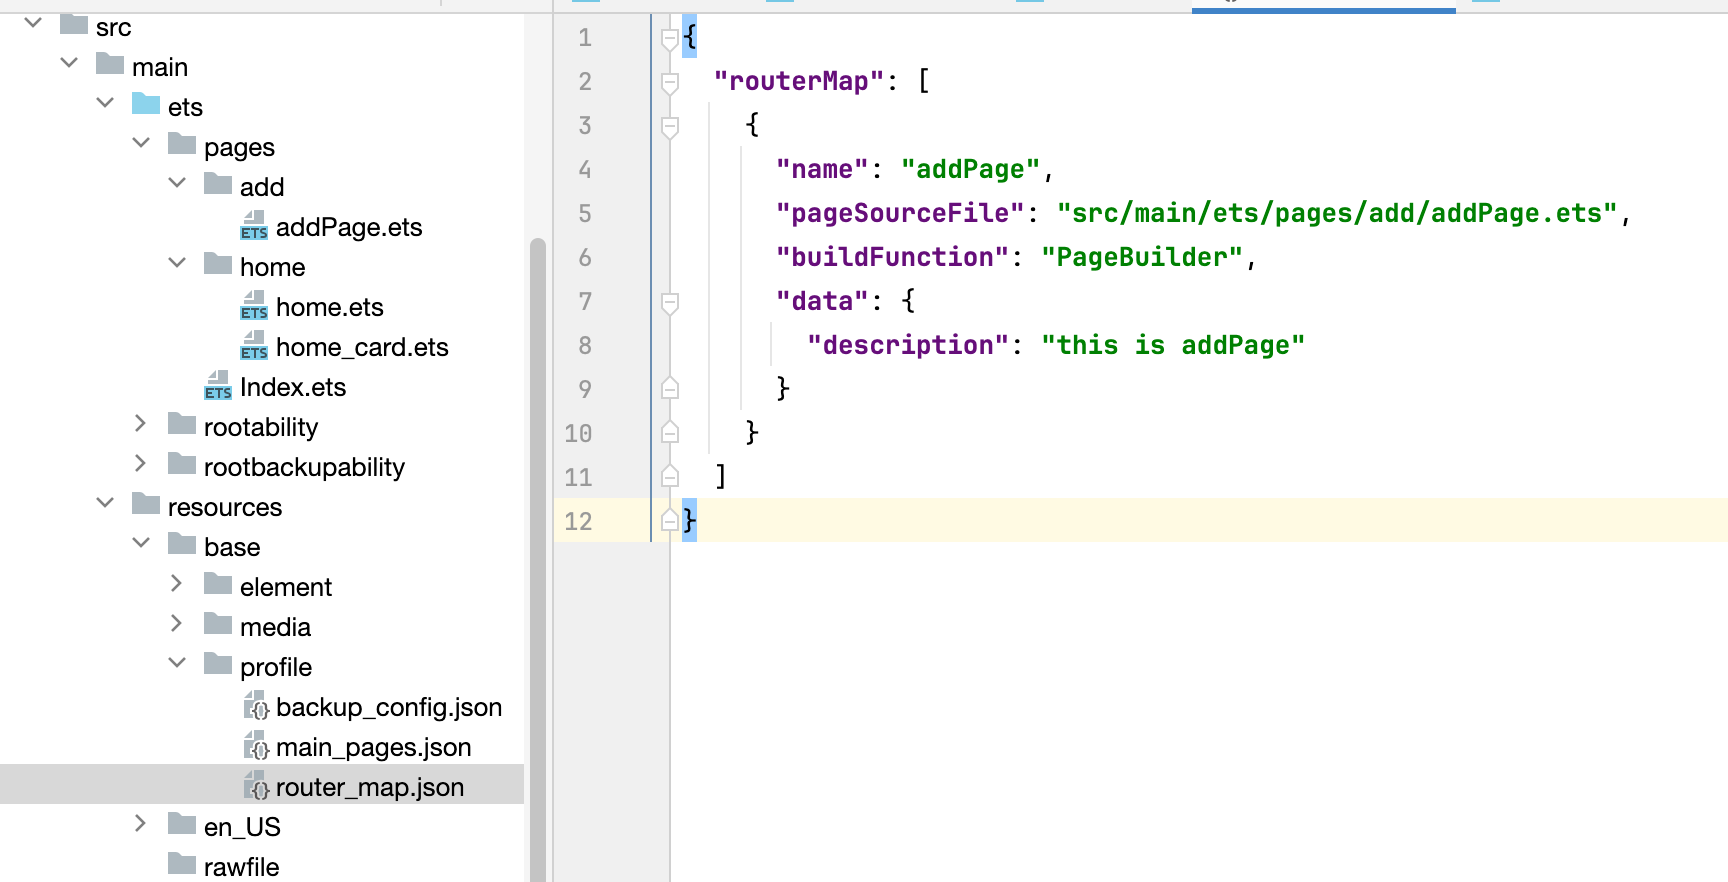Click the fold end marker on line 10

[x=670, y=431]
